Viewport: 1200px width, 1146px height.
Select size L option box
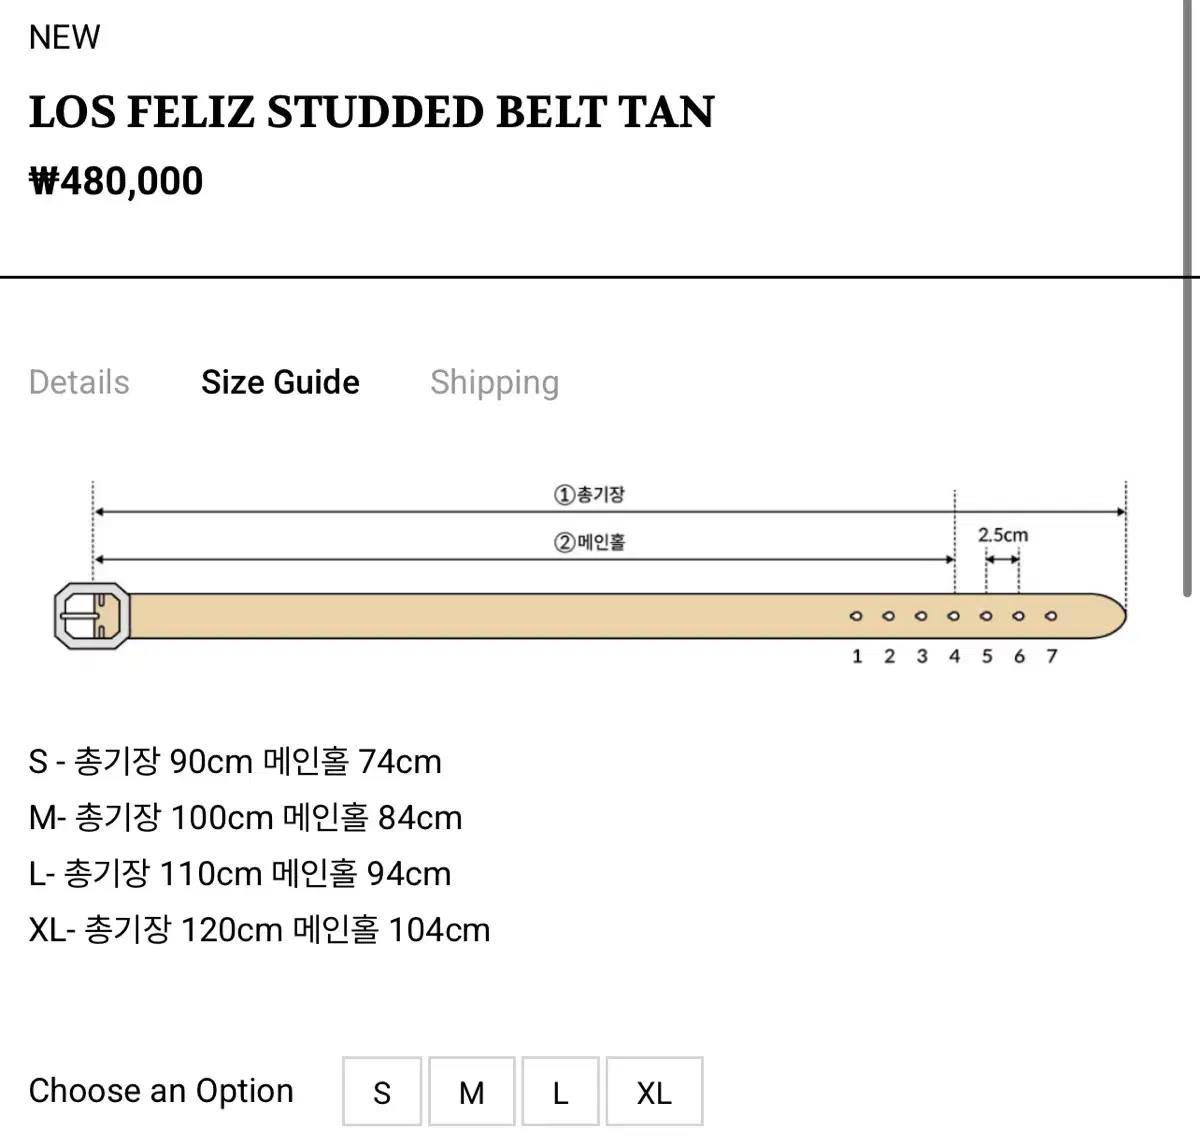[x=560, y=1092]
